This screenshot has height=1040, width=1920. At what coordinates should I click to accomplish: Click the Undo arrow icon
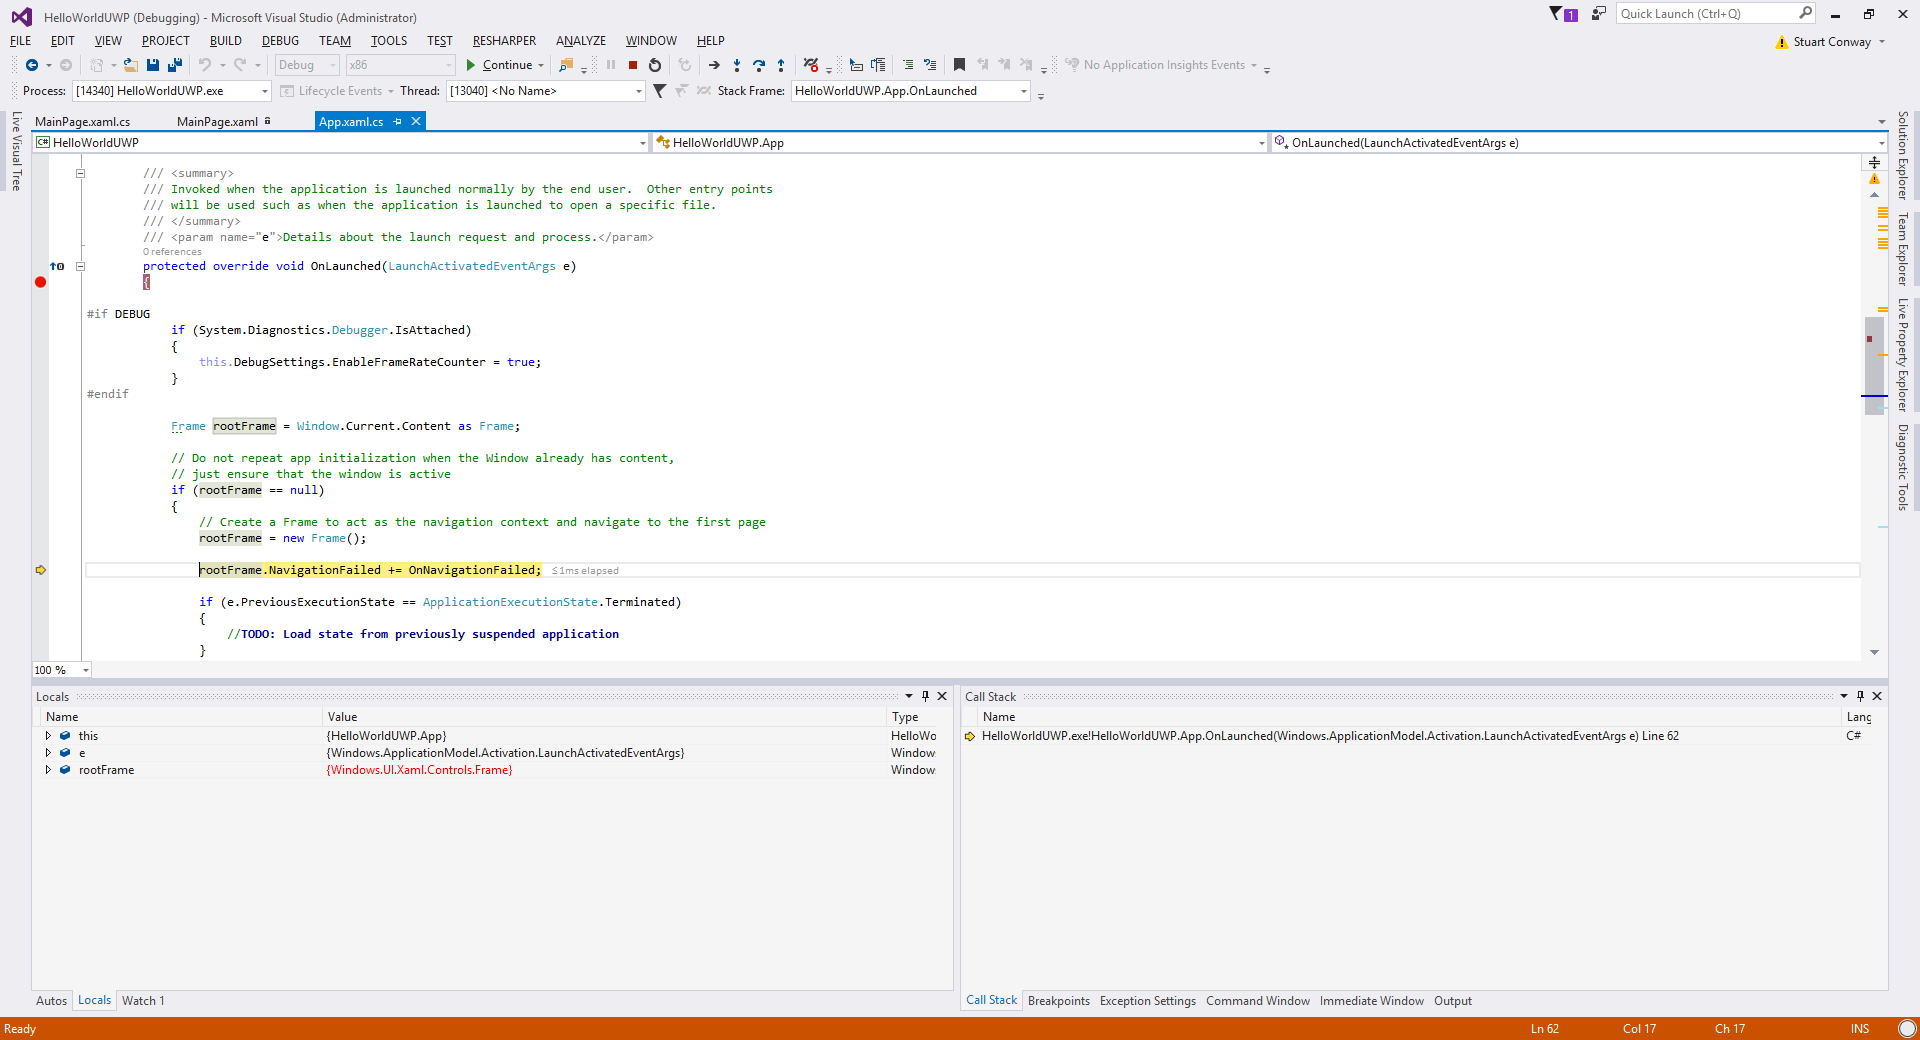205,65
